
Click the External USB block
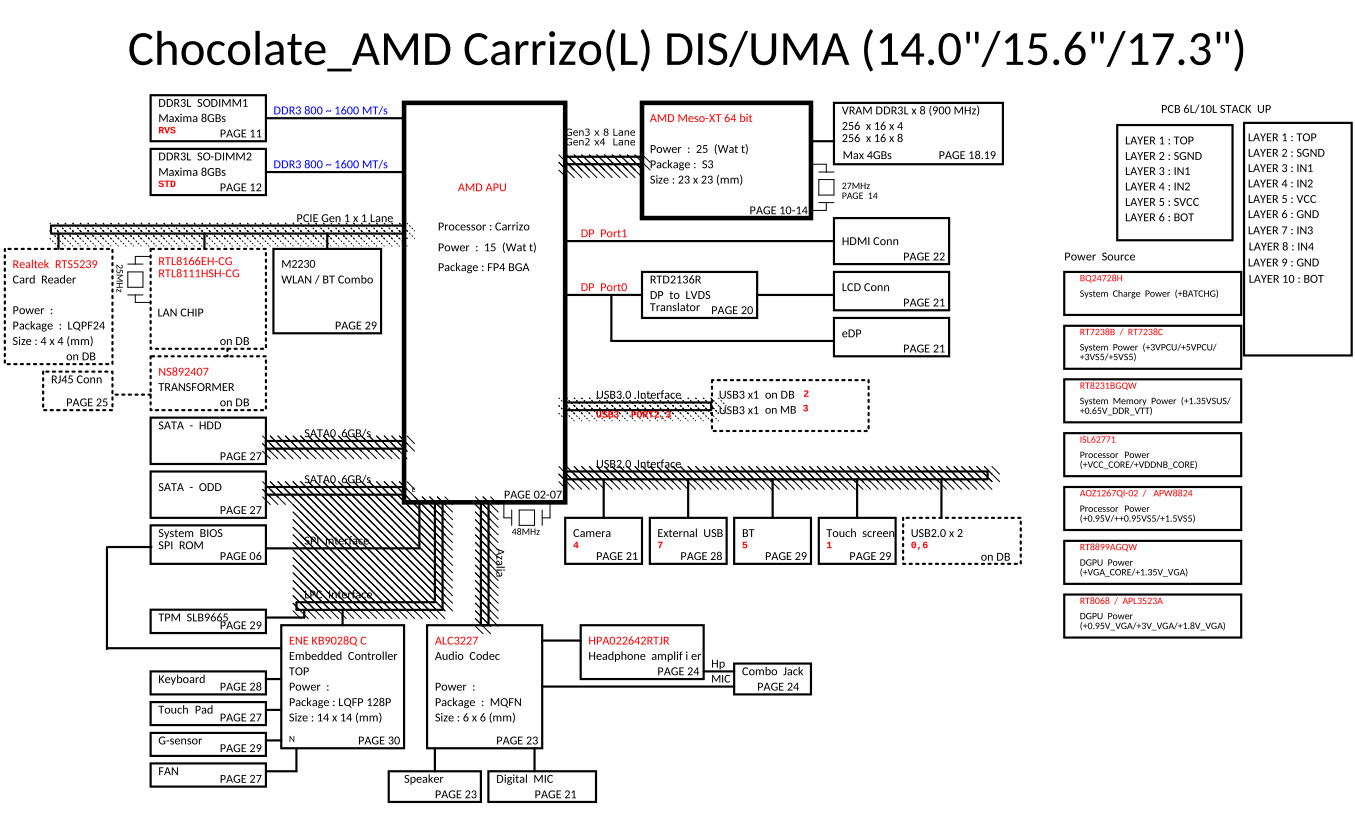tap(688, 541)
